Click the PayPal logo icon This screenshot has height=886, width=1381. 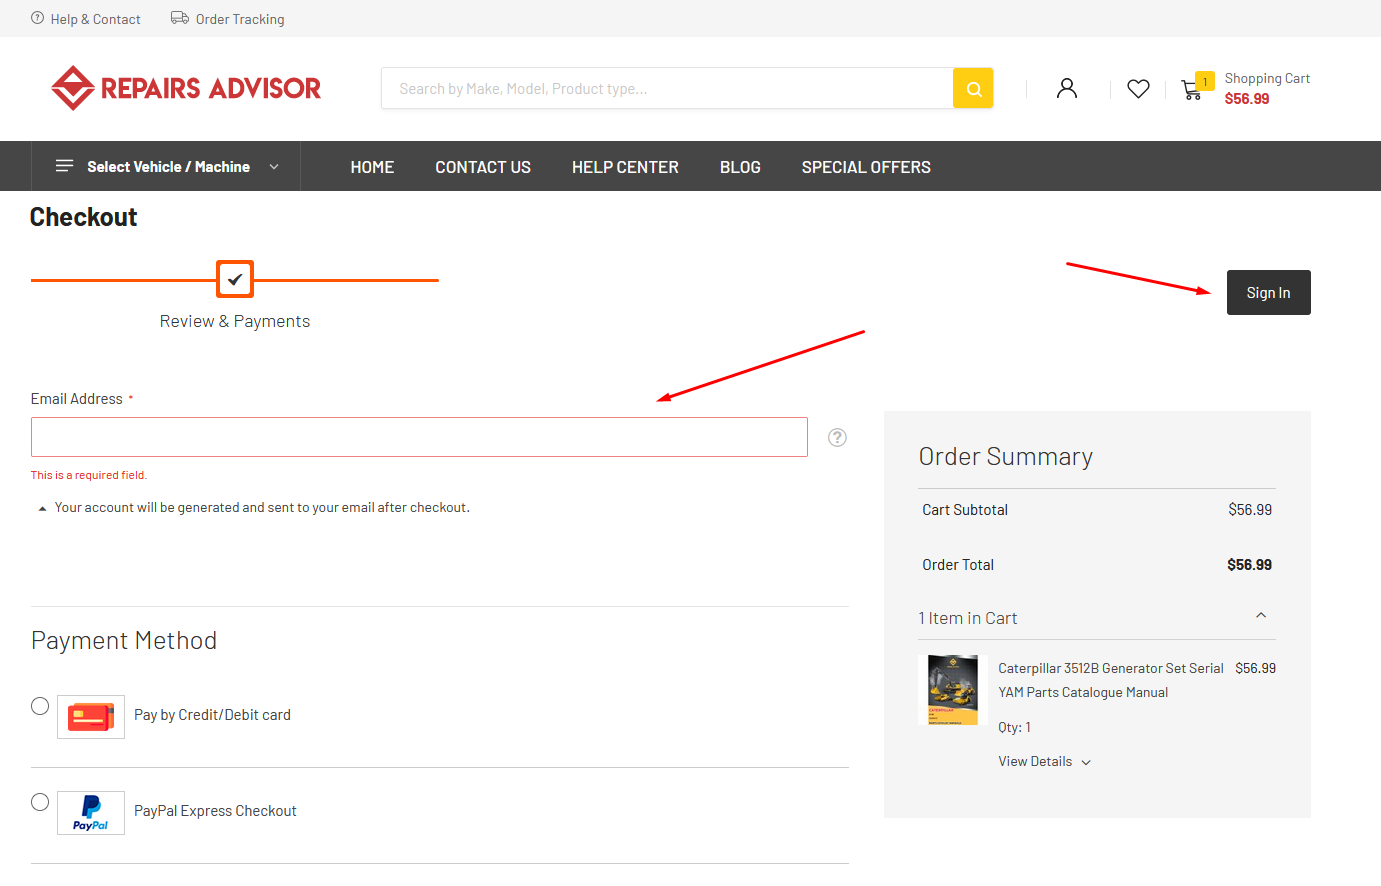91,813
